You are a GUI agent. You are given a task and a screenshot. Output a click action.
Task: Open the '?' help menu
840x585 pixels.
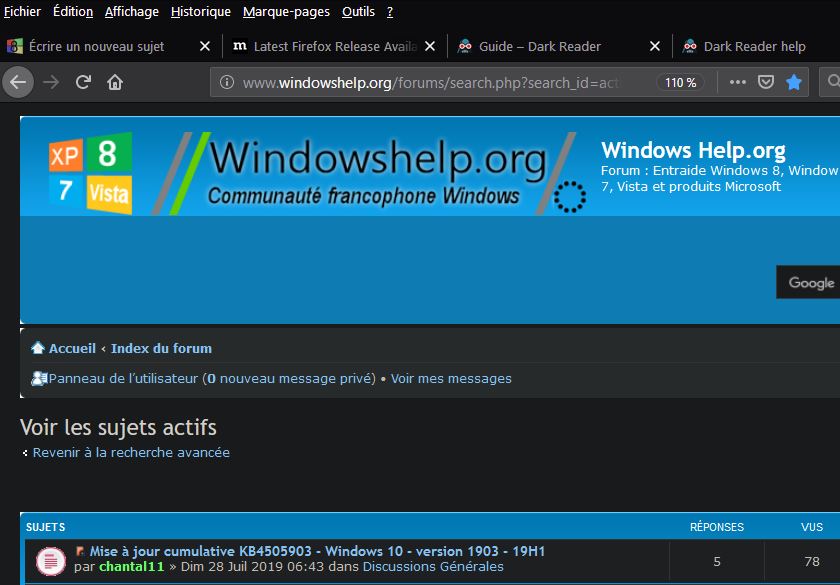pos(390,11)
